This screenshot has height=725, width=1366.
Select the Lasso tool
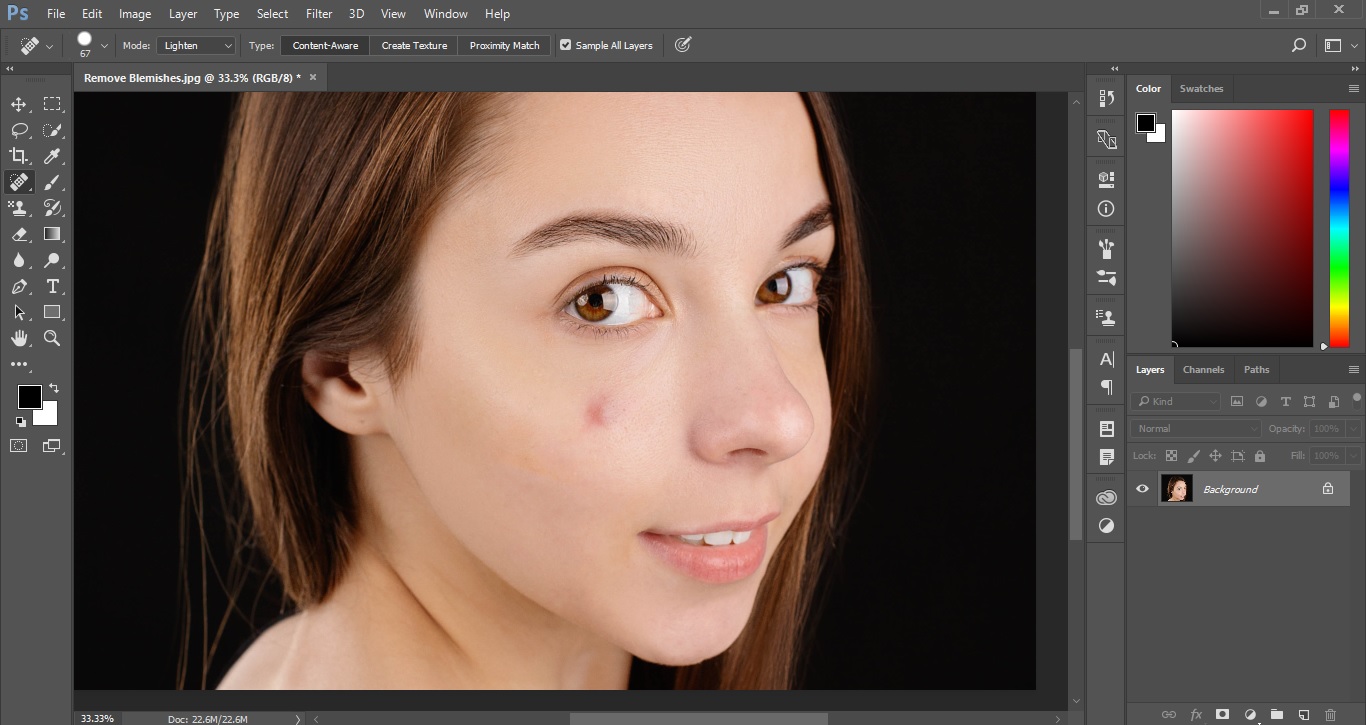pos(19,130)
